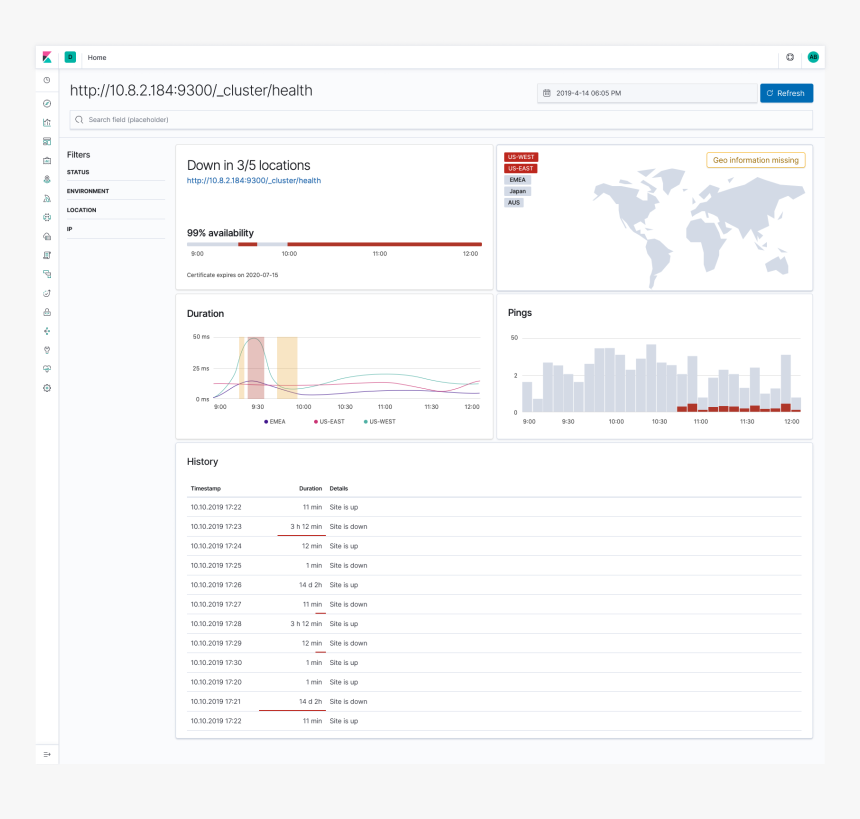This screenshot has width=860, height=819.
Task: Click the circular checkmark sidebar icon
Action: 47,293
